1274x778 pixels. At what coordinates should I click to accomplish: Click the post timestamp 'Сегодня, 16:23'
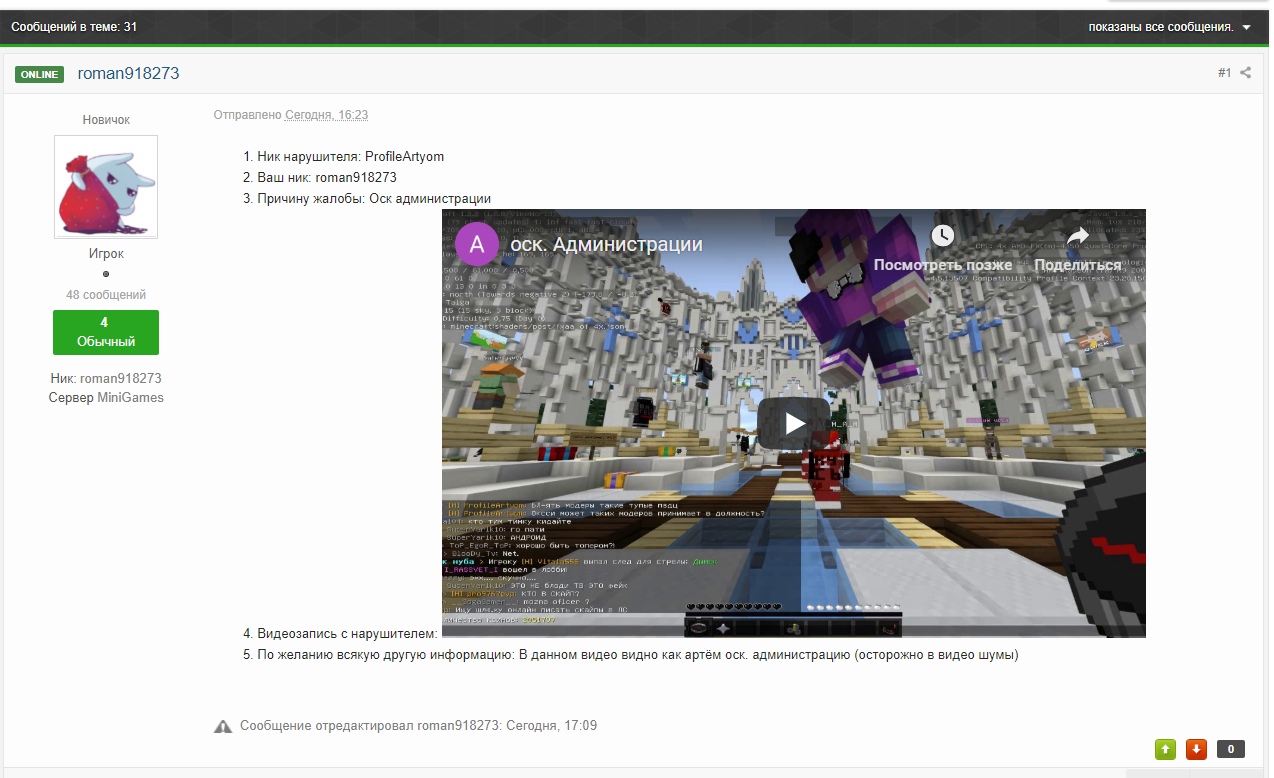pos(326,115)
